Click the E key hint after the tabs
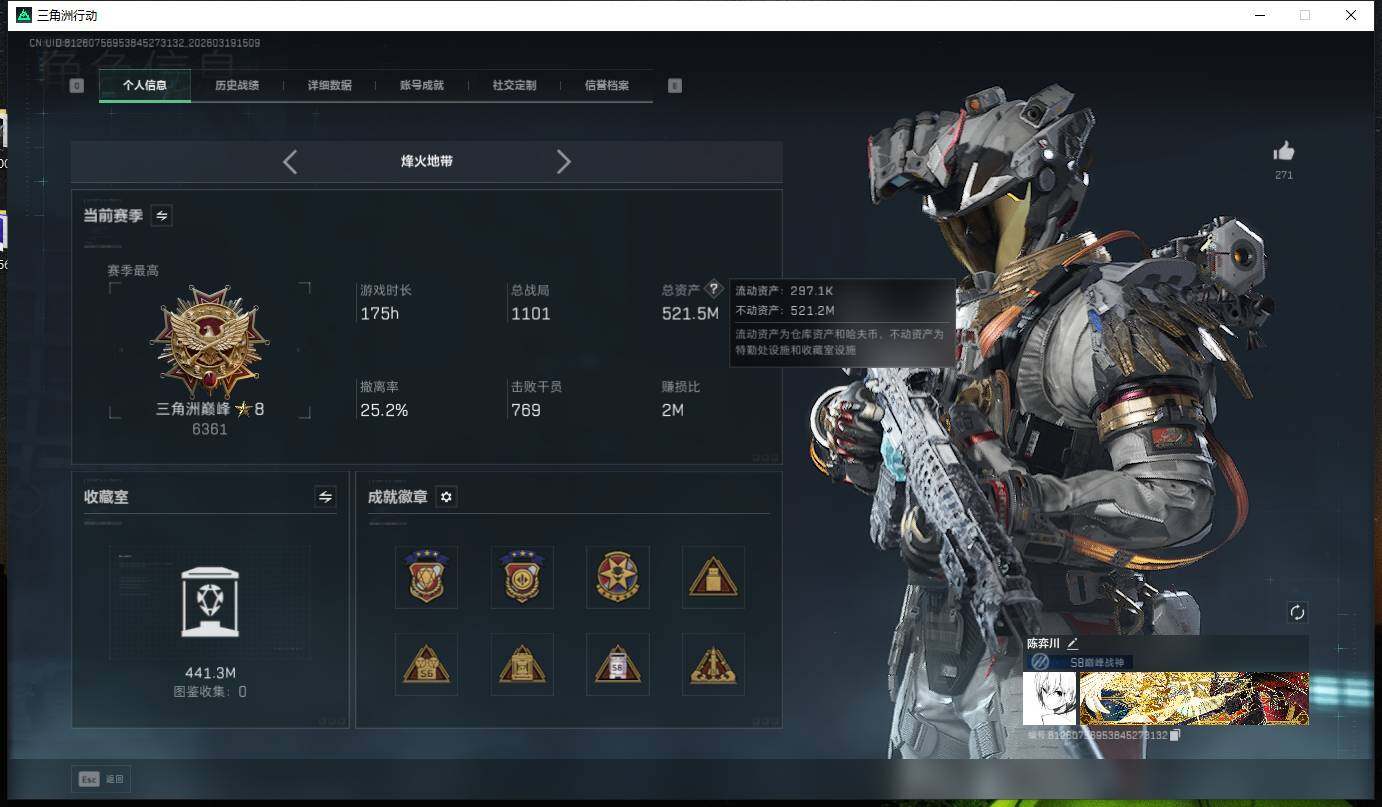 coord(675,86)
